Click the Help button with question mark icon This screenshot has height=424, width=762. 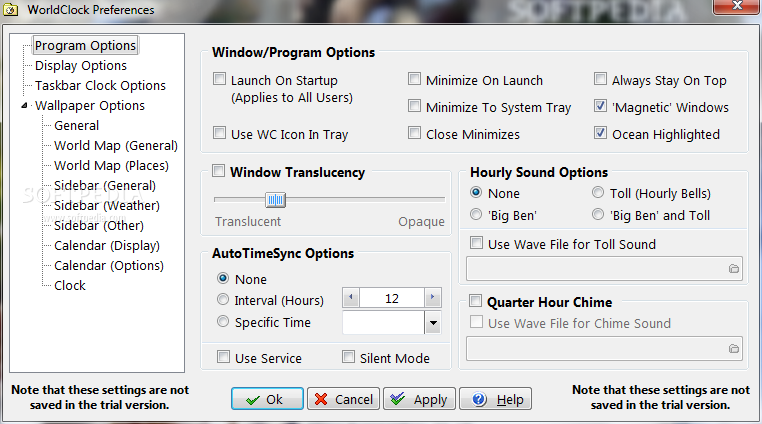495,399
